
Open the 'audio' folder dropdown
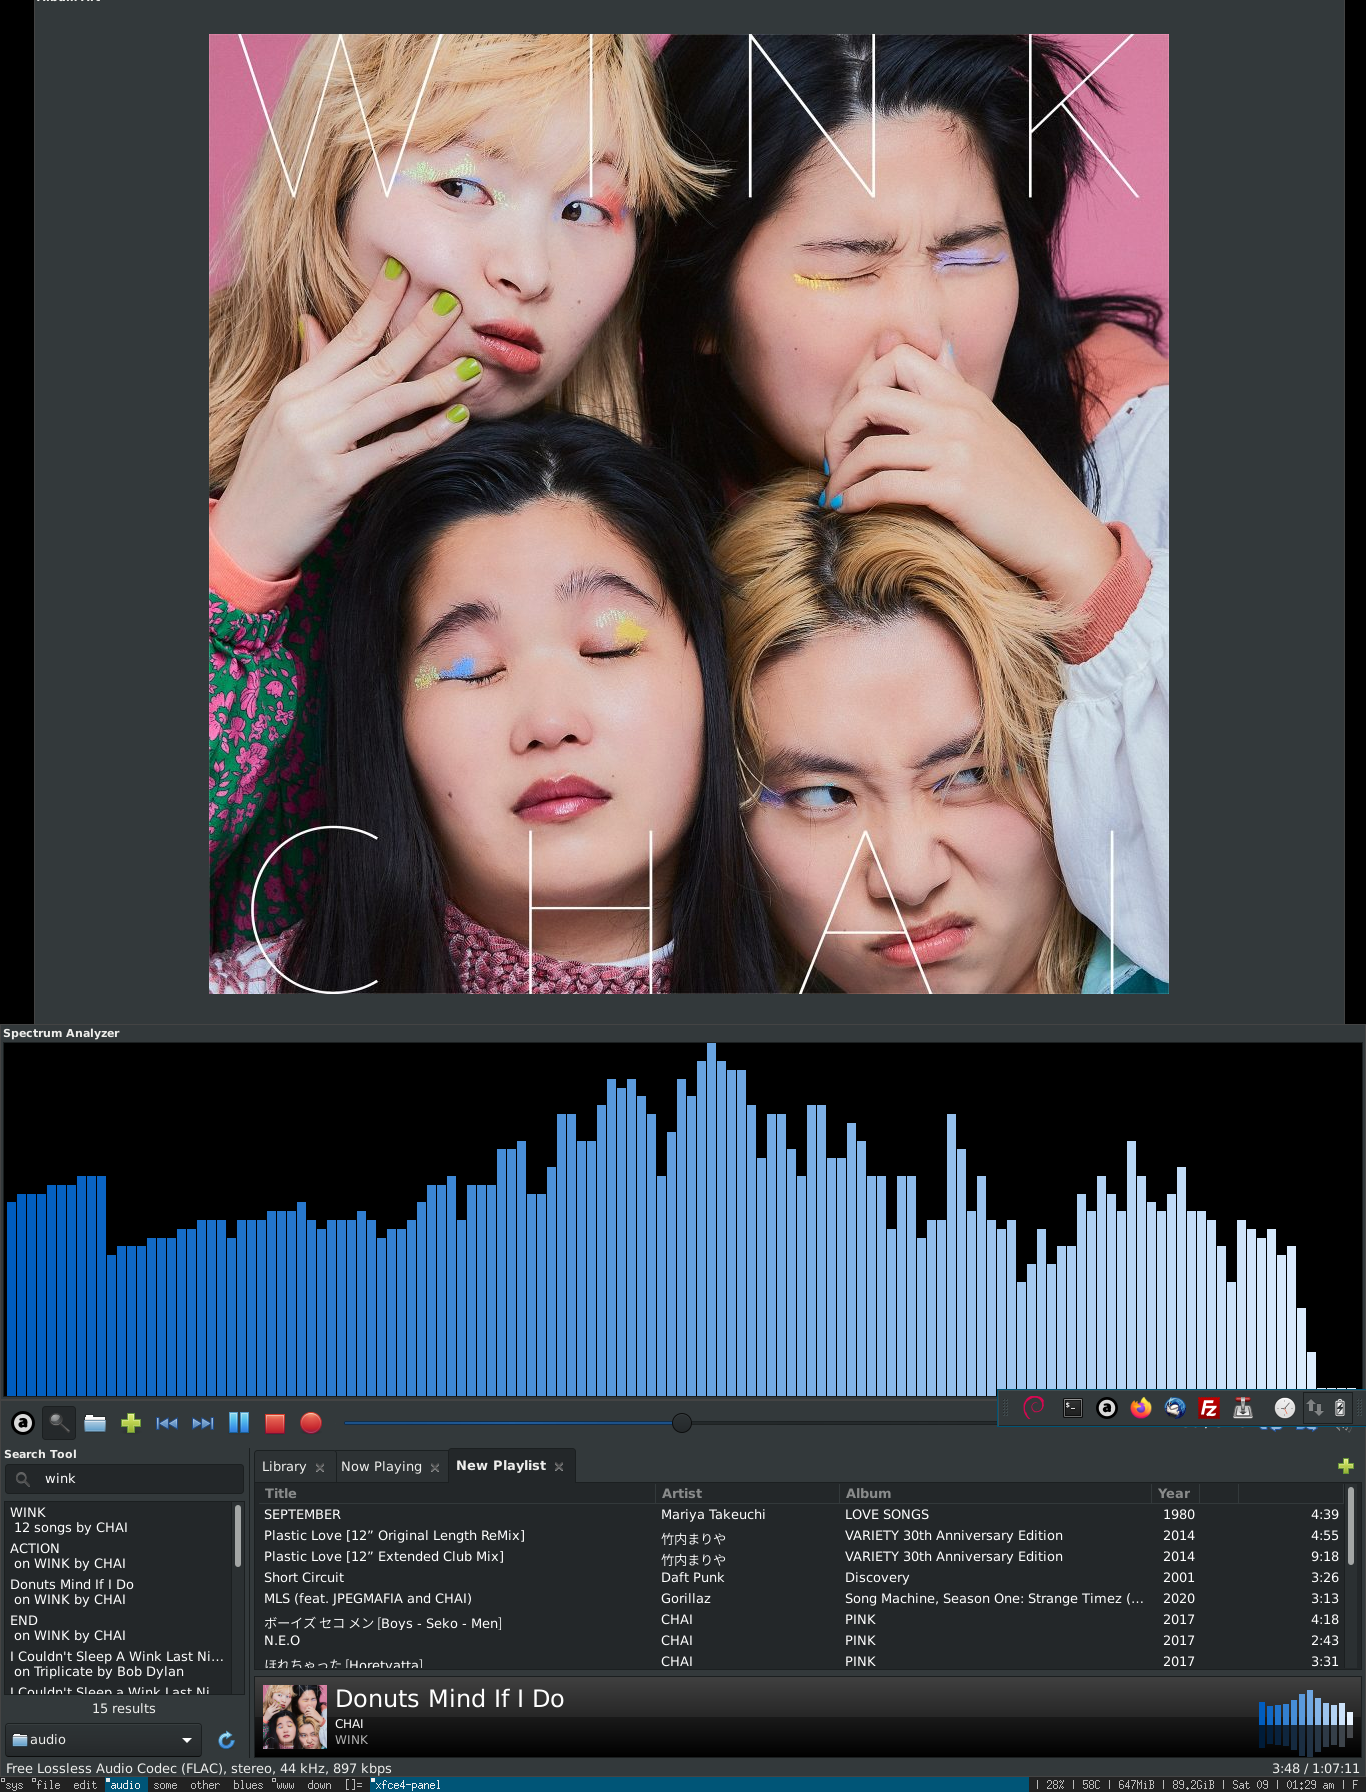103,1740
